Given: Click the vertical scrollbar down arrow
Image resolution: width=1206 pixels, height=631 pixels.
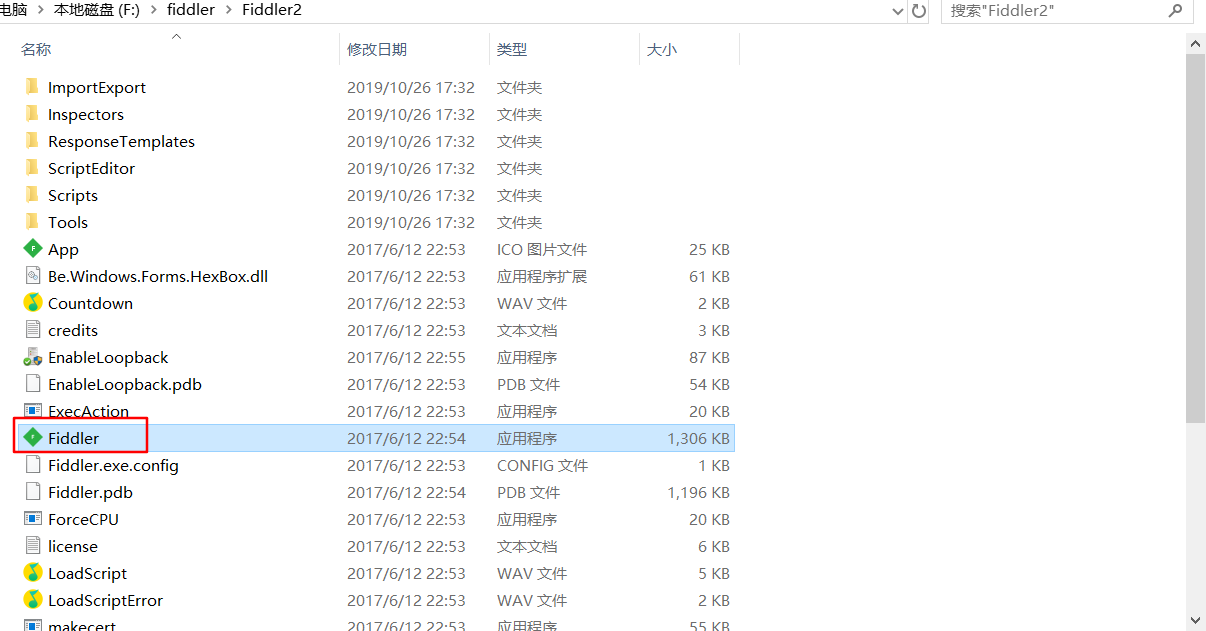Looking at the screenshot, I should click(1196, 620).
